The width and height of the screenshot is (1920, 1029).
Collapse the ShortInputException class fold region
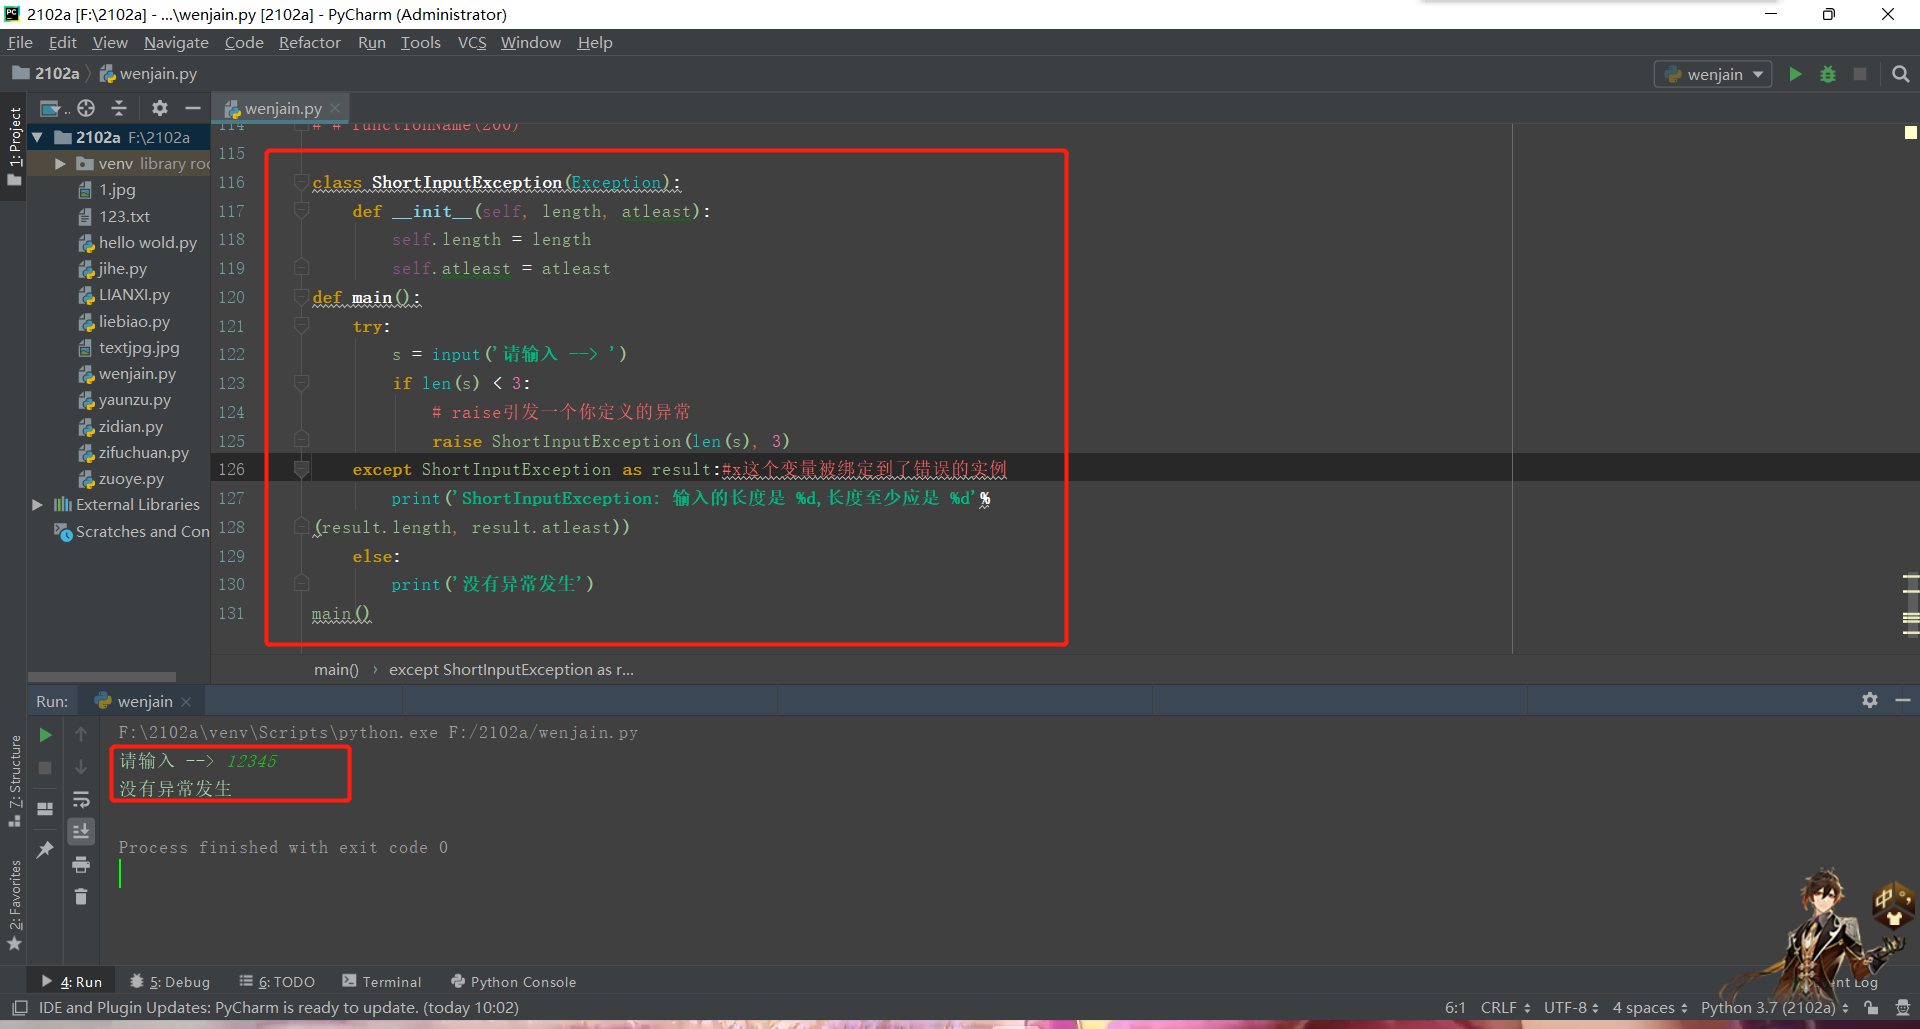(301, 182)
